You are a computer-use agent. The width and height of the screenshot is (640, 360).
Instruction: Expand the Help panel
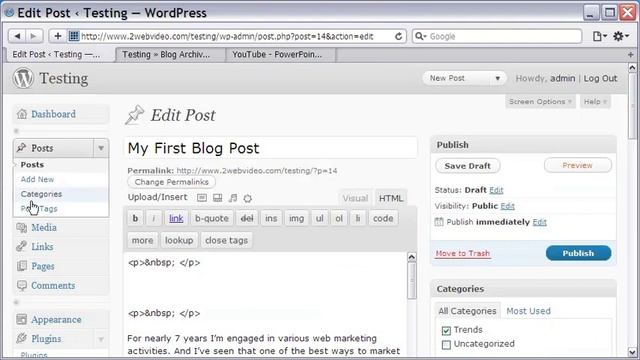[x=595, y=102]
